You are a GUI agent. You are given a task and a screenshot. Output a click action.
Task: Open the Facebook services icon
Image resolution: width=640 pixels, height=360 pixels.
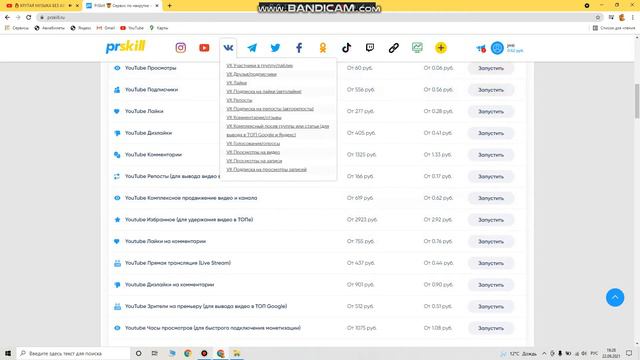(299, 48)
